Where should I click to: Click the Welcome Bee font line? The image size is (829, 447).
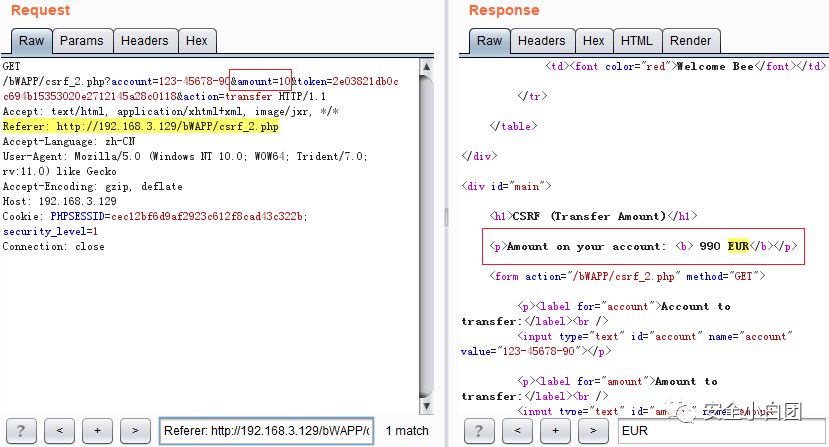point(685,66)
